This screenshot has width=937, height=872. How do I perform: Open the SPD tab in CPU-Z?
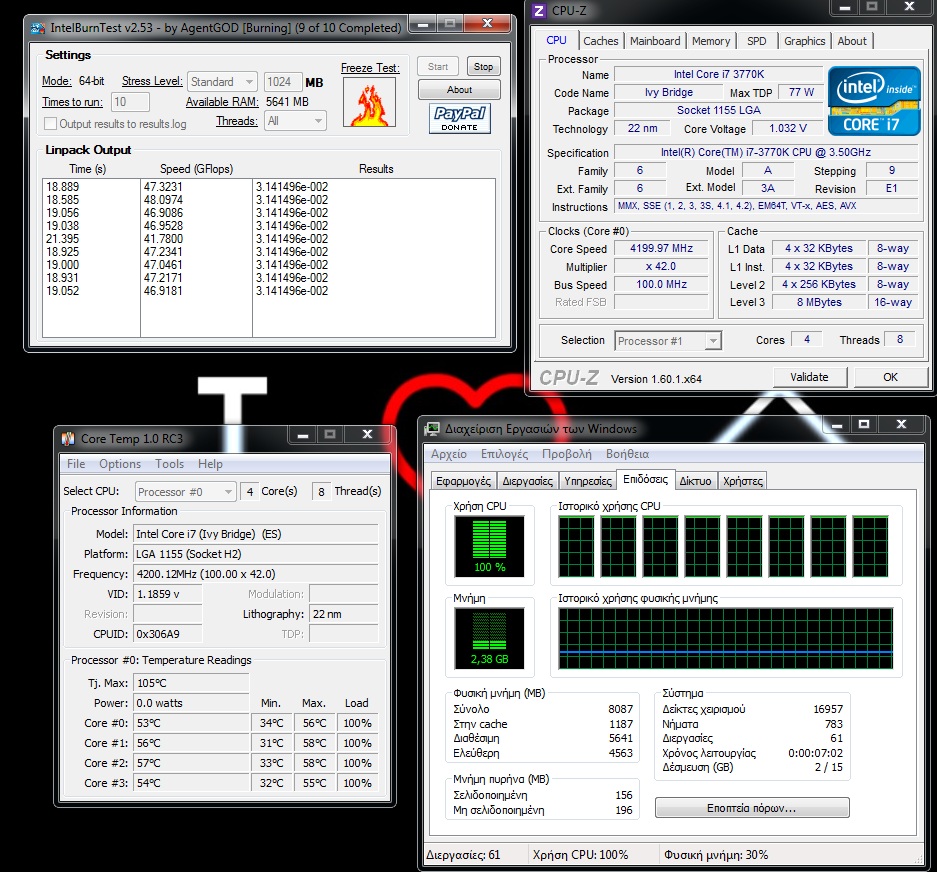tap(757, 41)
